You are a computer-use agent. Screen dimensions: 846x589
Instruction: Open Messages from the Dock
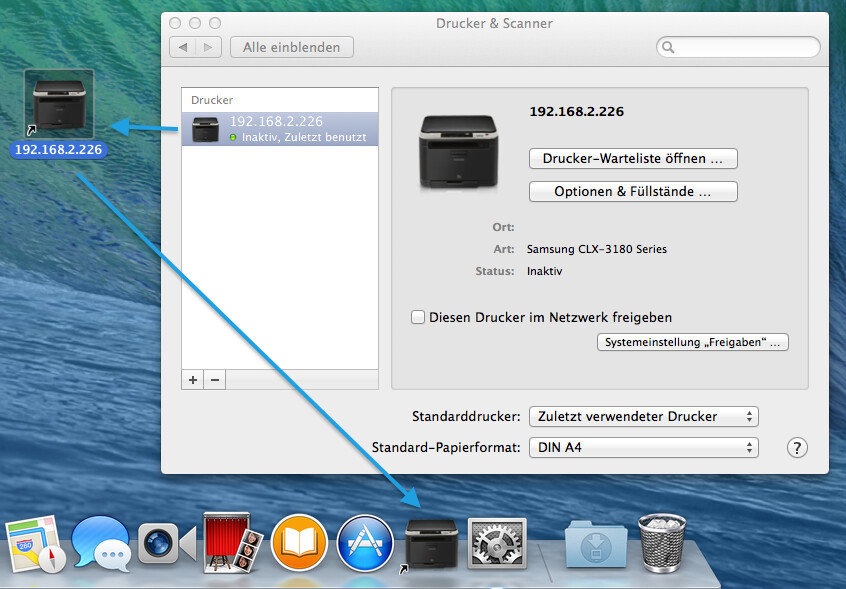100,543
